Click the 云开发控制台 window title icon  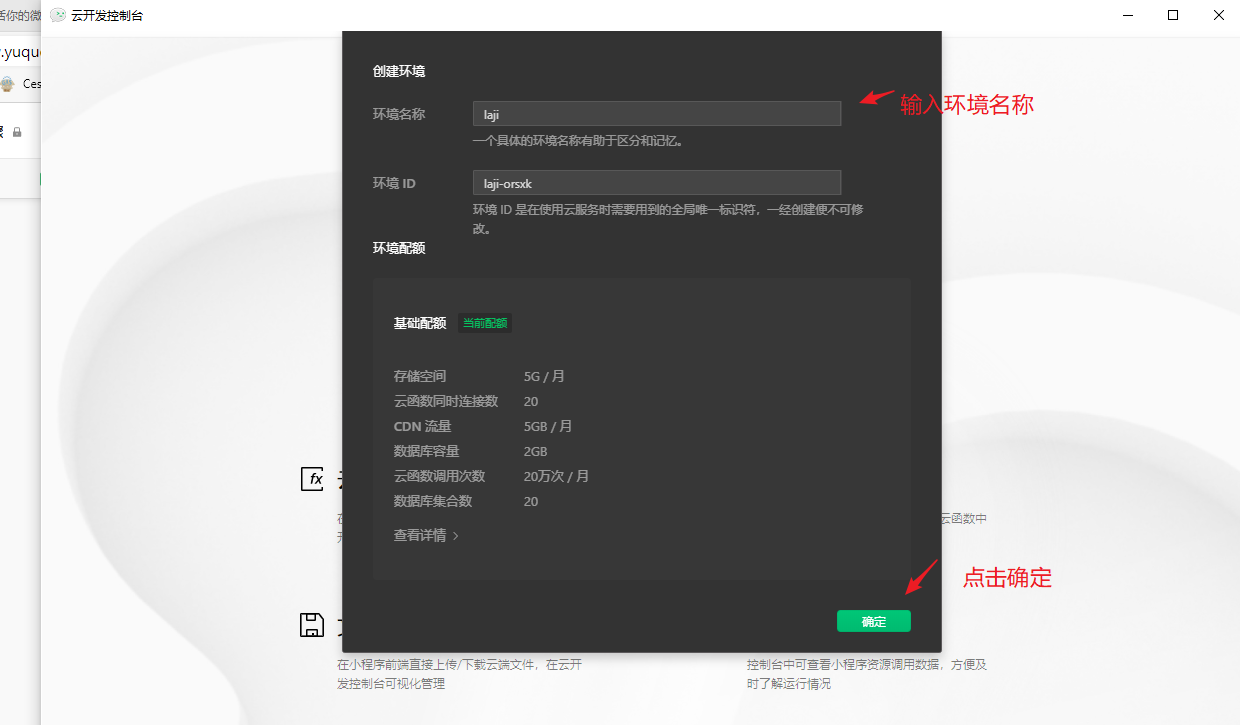pos(58,15)
